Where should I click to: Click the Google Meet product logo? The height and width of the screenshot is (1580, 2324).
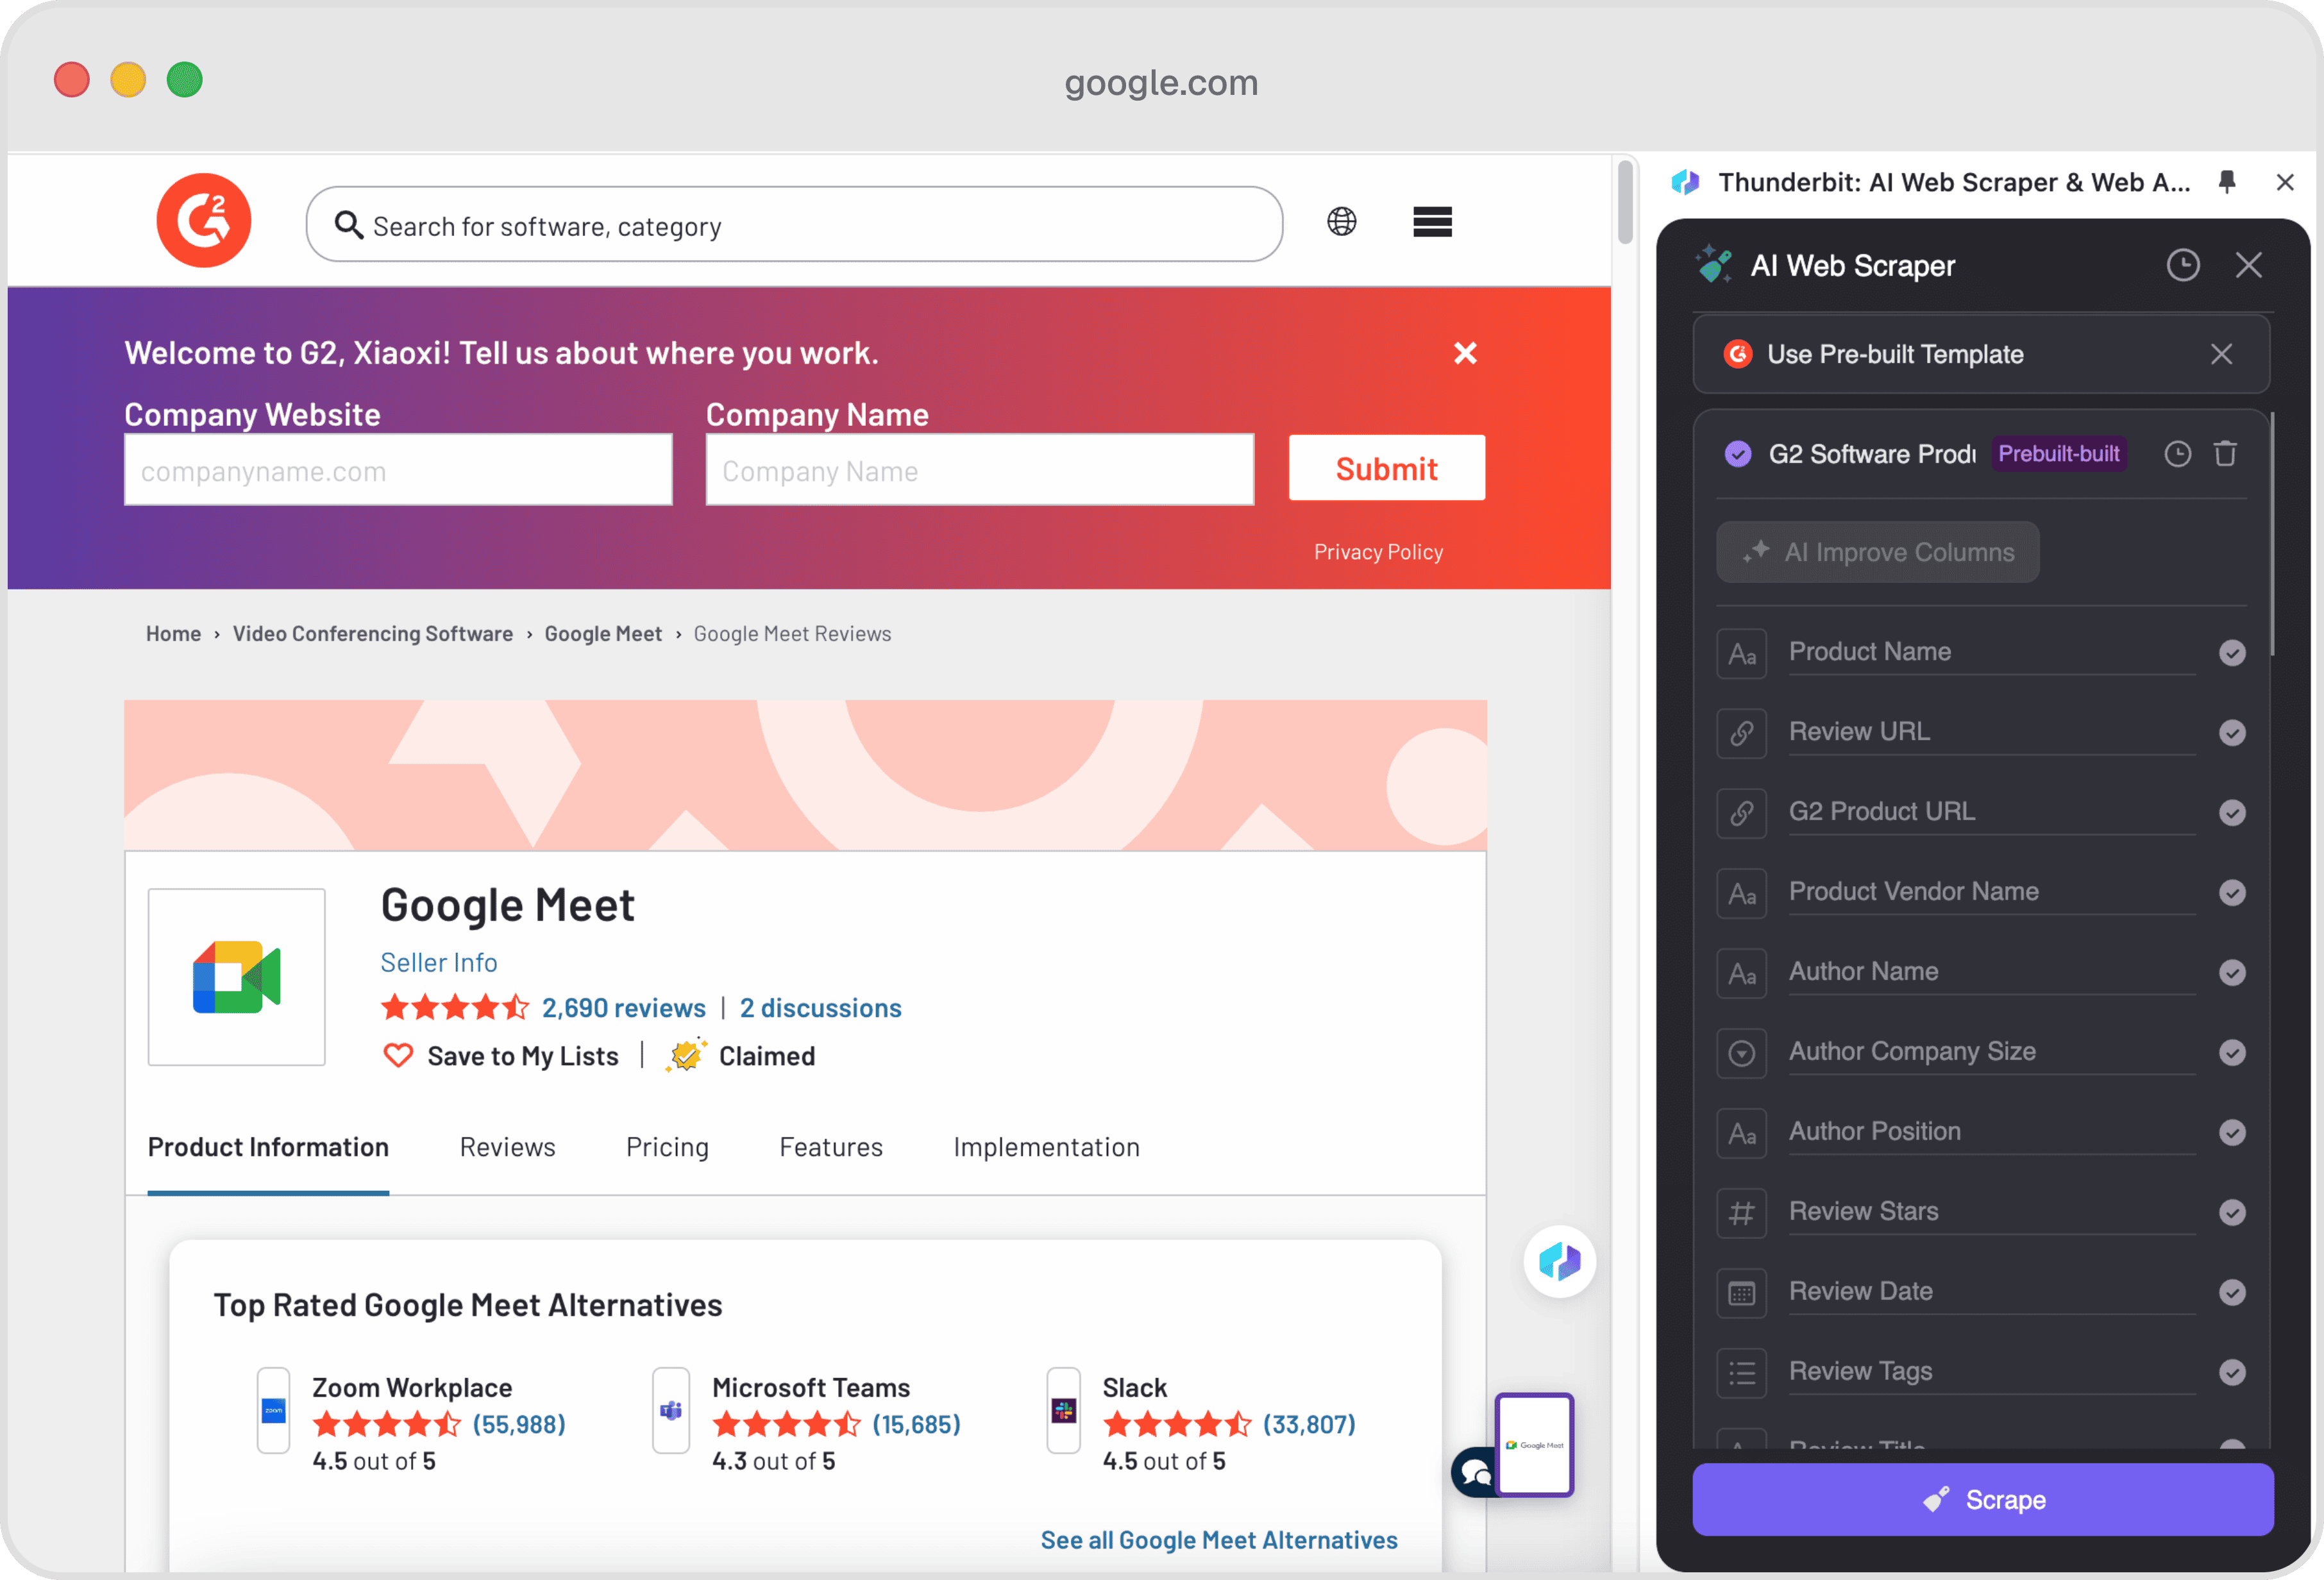coord(237,977)
